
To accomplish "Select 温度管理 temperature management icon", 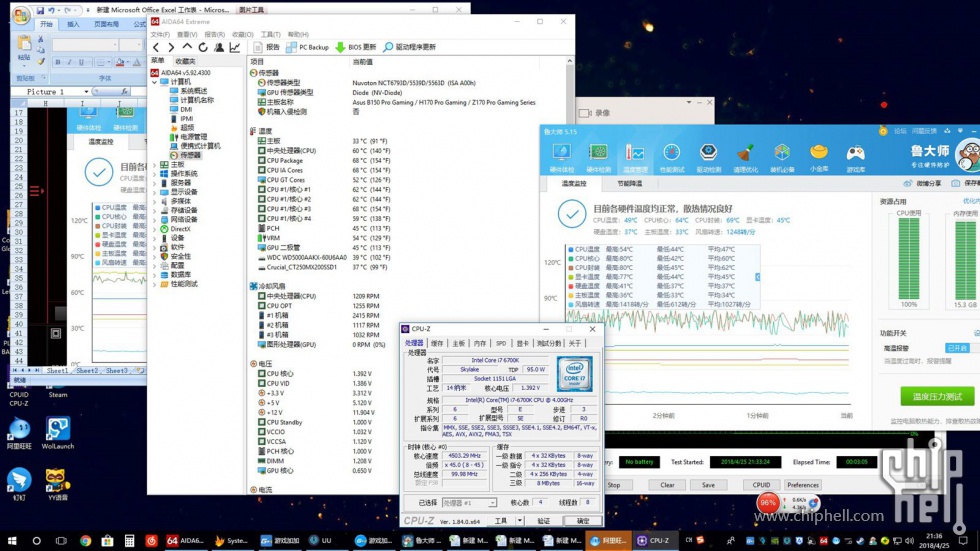I will click(635, 158).
